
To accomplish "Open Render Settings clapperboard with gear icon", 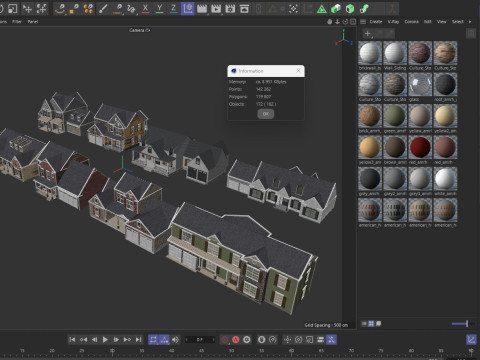I will 230,9.
